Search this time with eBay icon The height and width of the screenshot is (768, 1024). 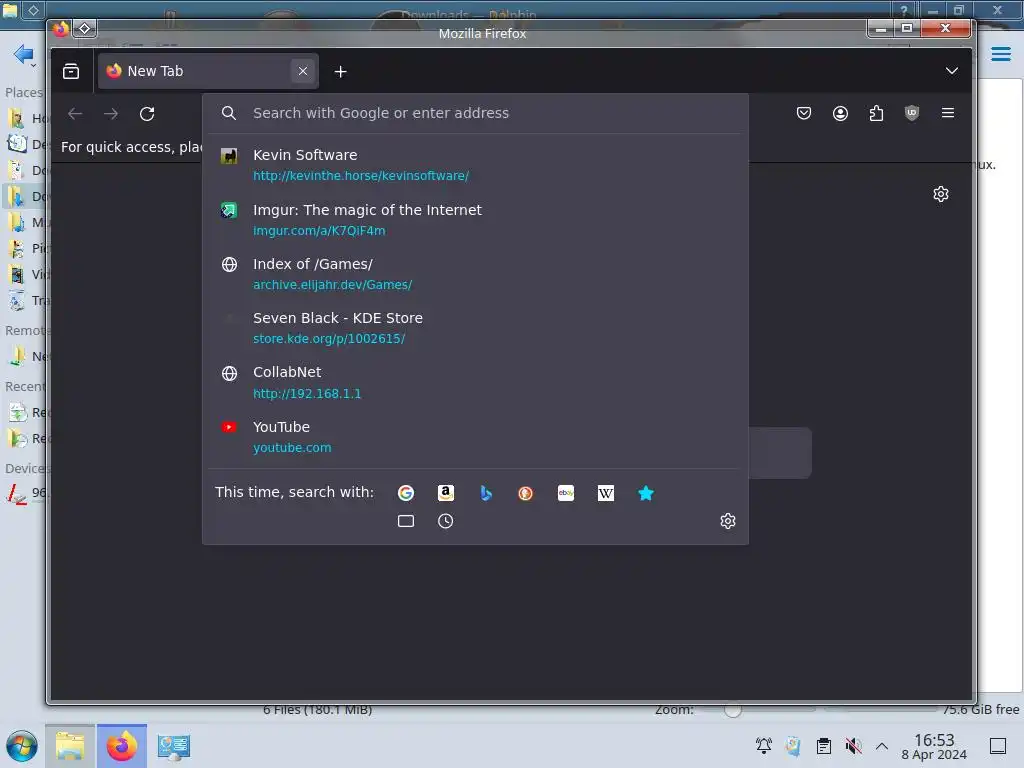coord(566,493)
